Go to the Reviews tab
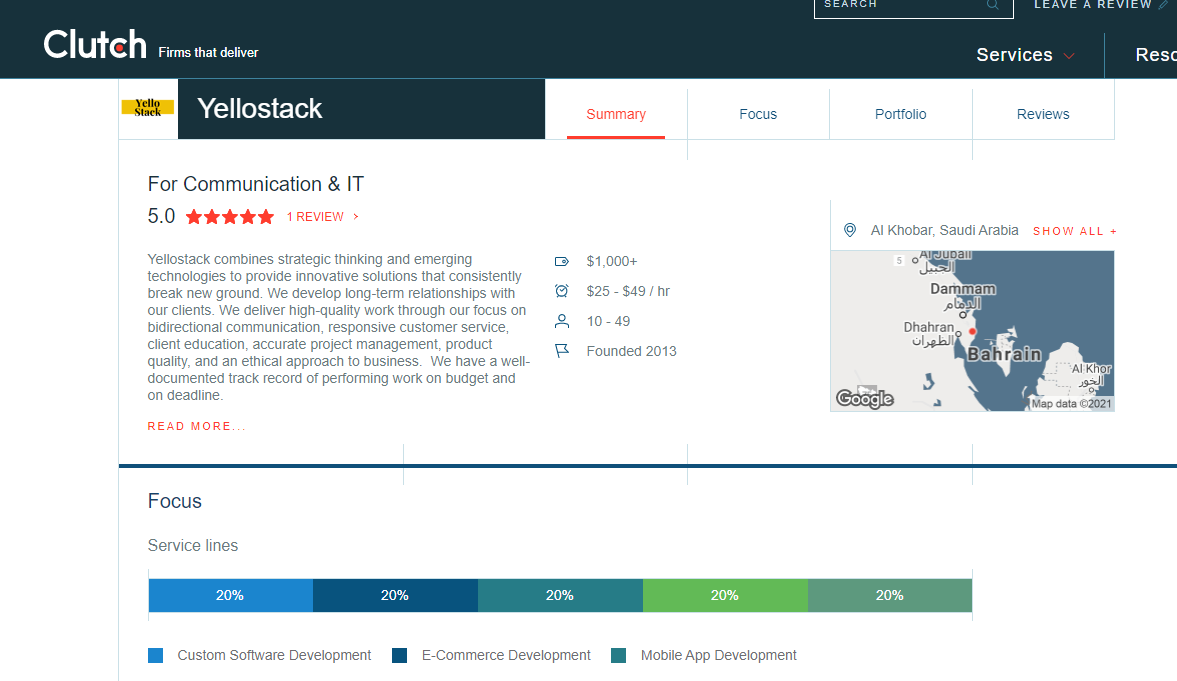Screen dimensions: 1177x681 pyautogui.click(x=1043, y=114)
